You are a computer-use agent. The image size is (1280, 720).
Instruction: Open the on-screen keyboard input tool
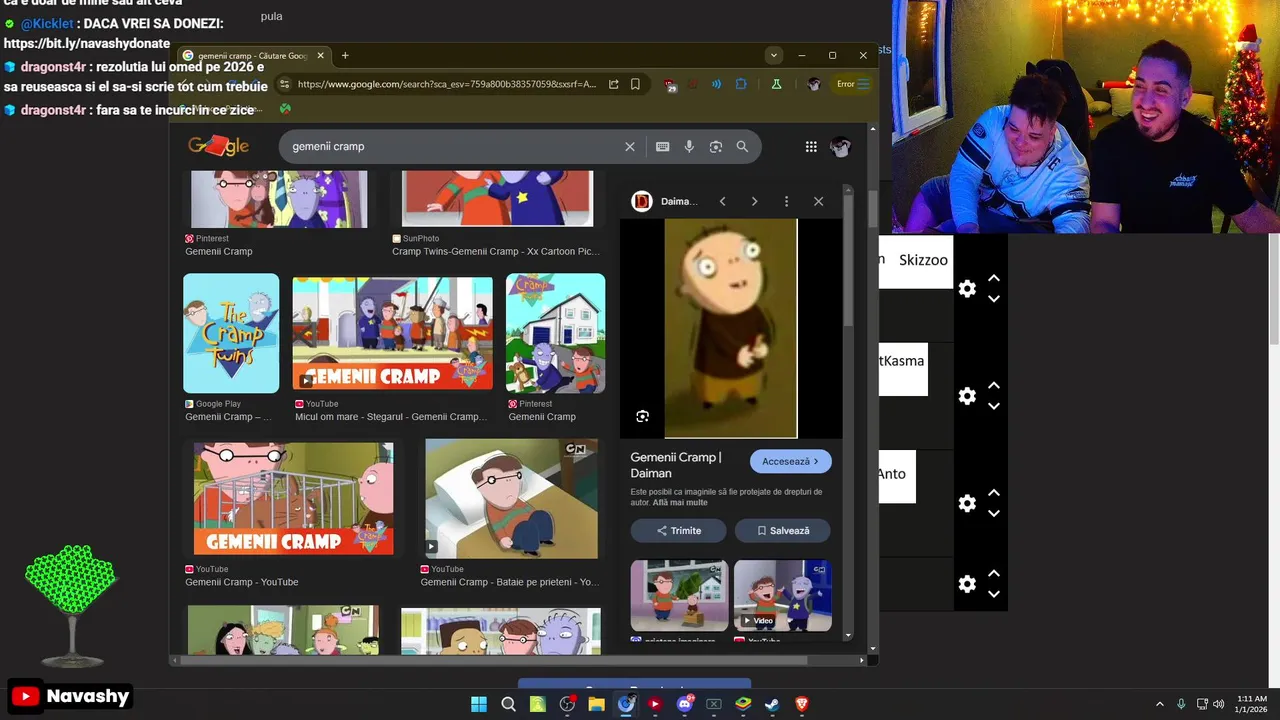point(662,146)
